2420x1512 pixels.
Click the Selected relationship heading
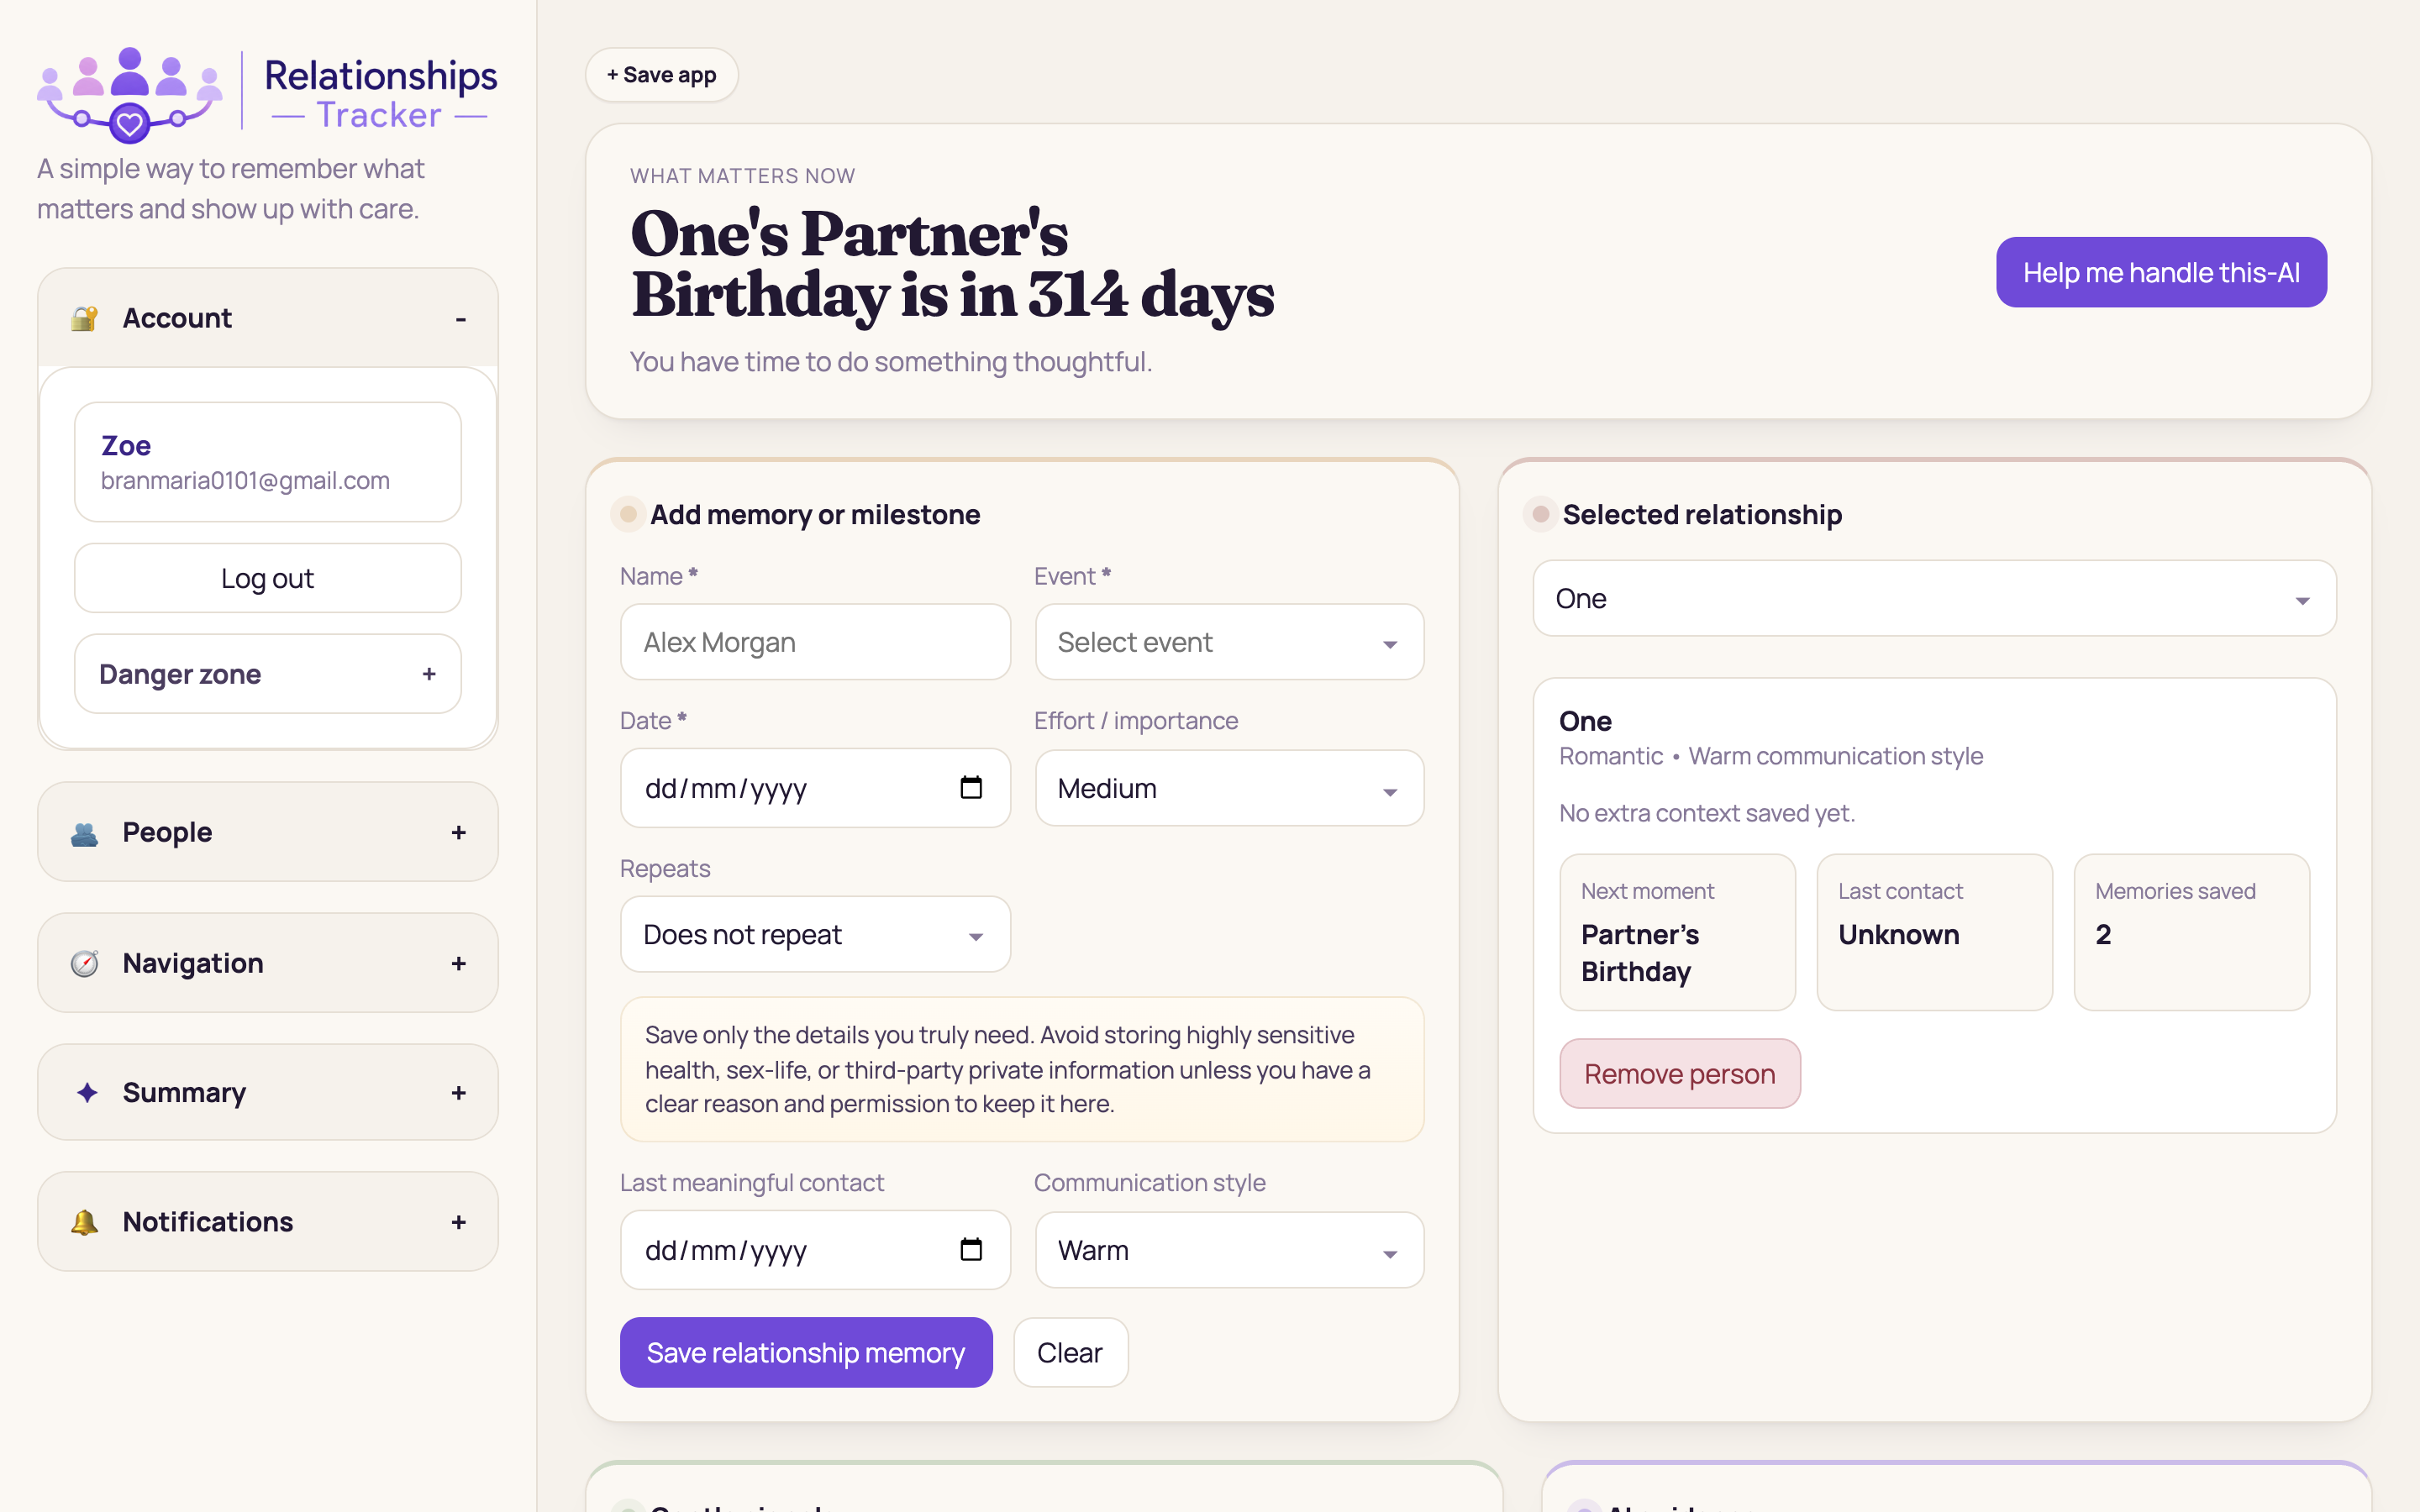[x=1702, y=515]
